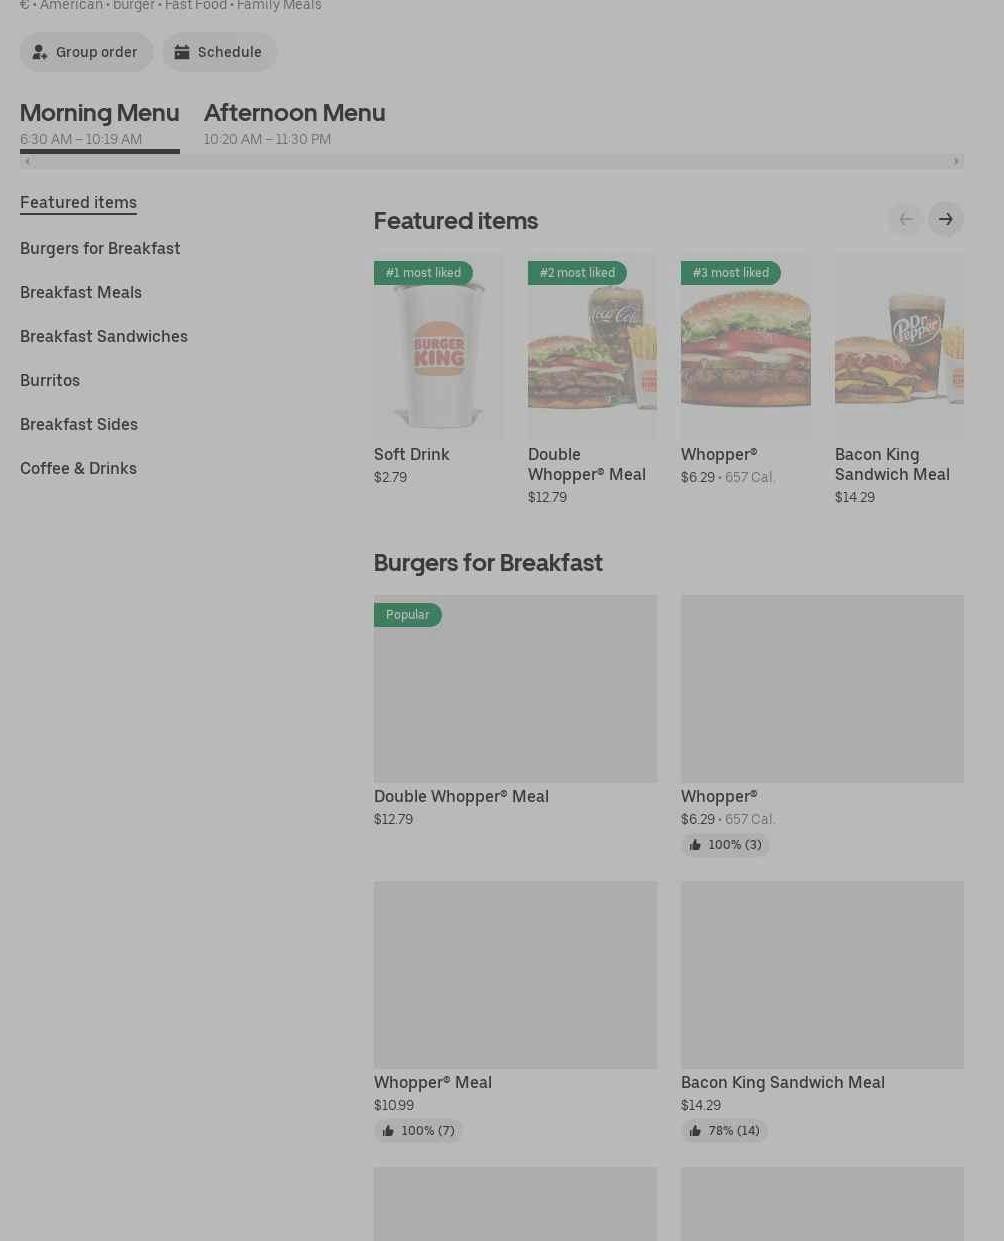Open the Soft Drink cup image
Viewport: 1004px width, 1241px height.
click(438, 344)
